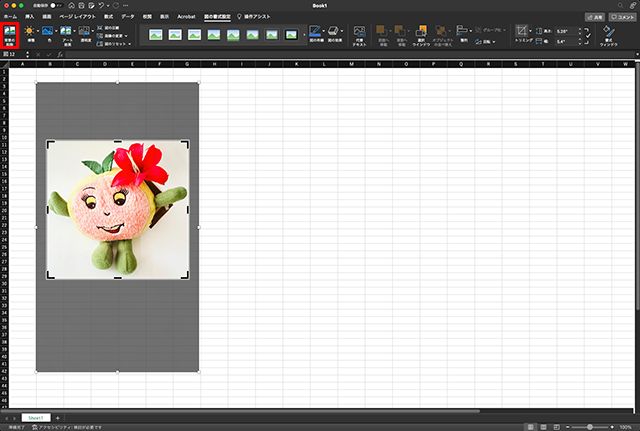This screenshot has height=431, width=640.
Task: Open the ページレイアウト tab
Action: tap(75, 17)
